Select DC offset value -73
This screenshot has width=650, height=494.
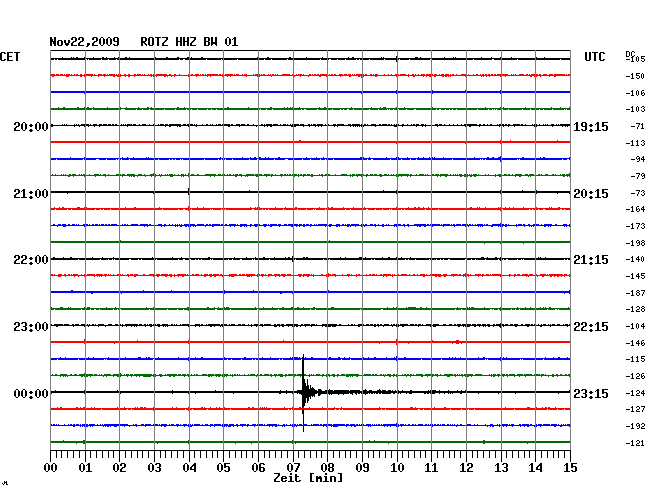point(638,193)
